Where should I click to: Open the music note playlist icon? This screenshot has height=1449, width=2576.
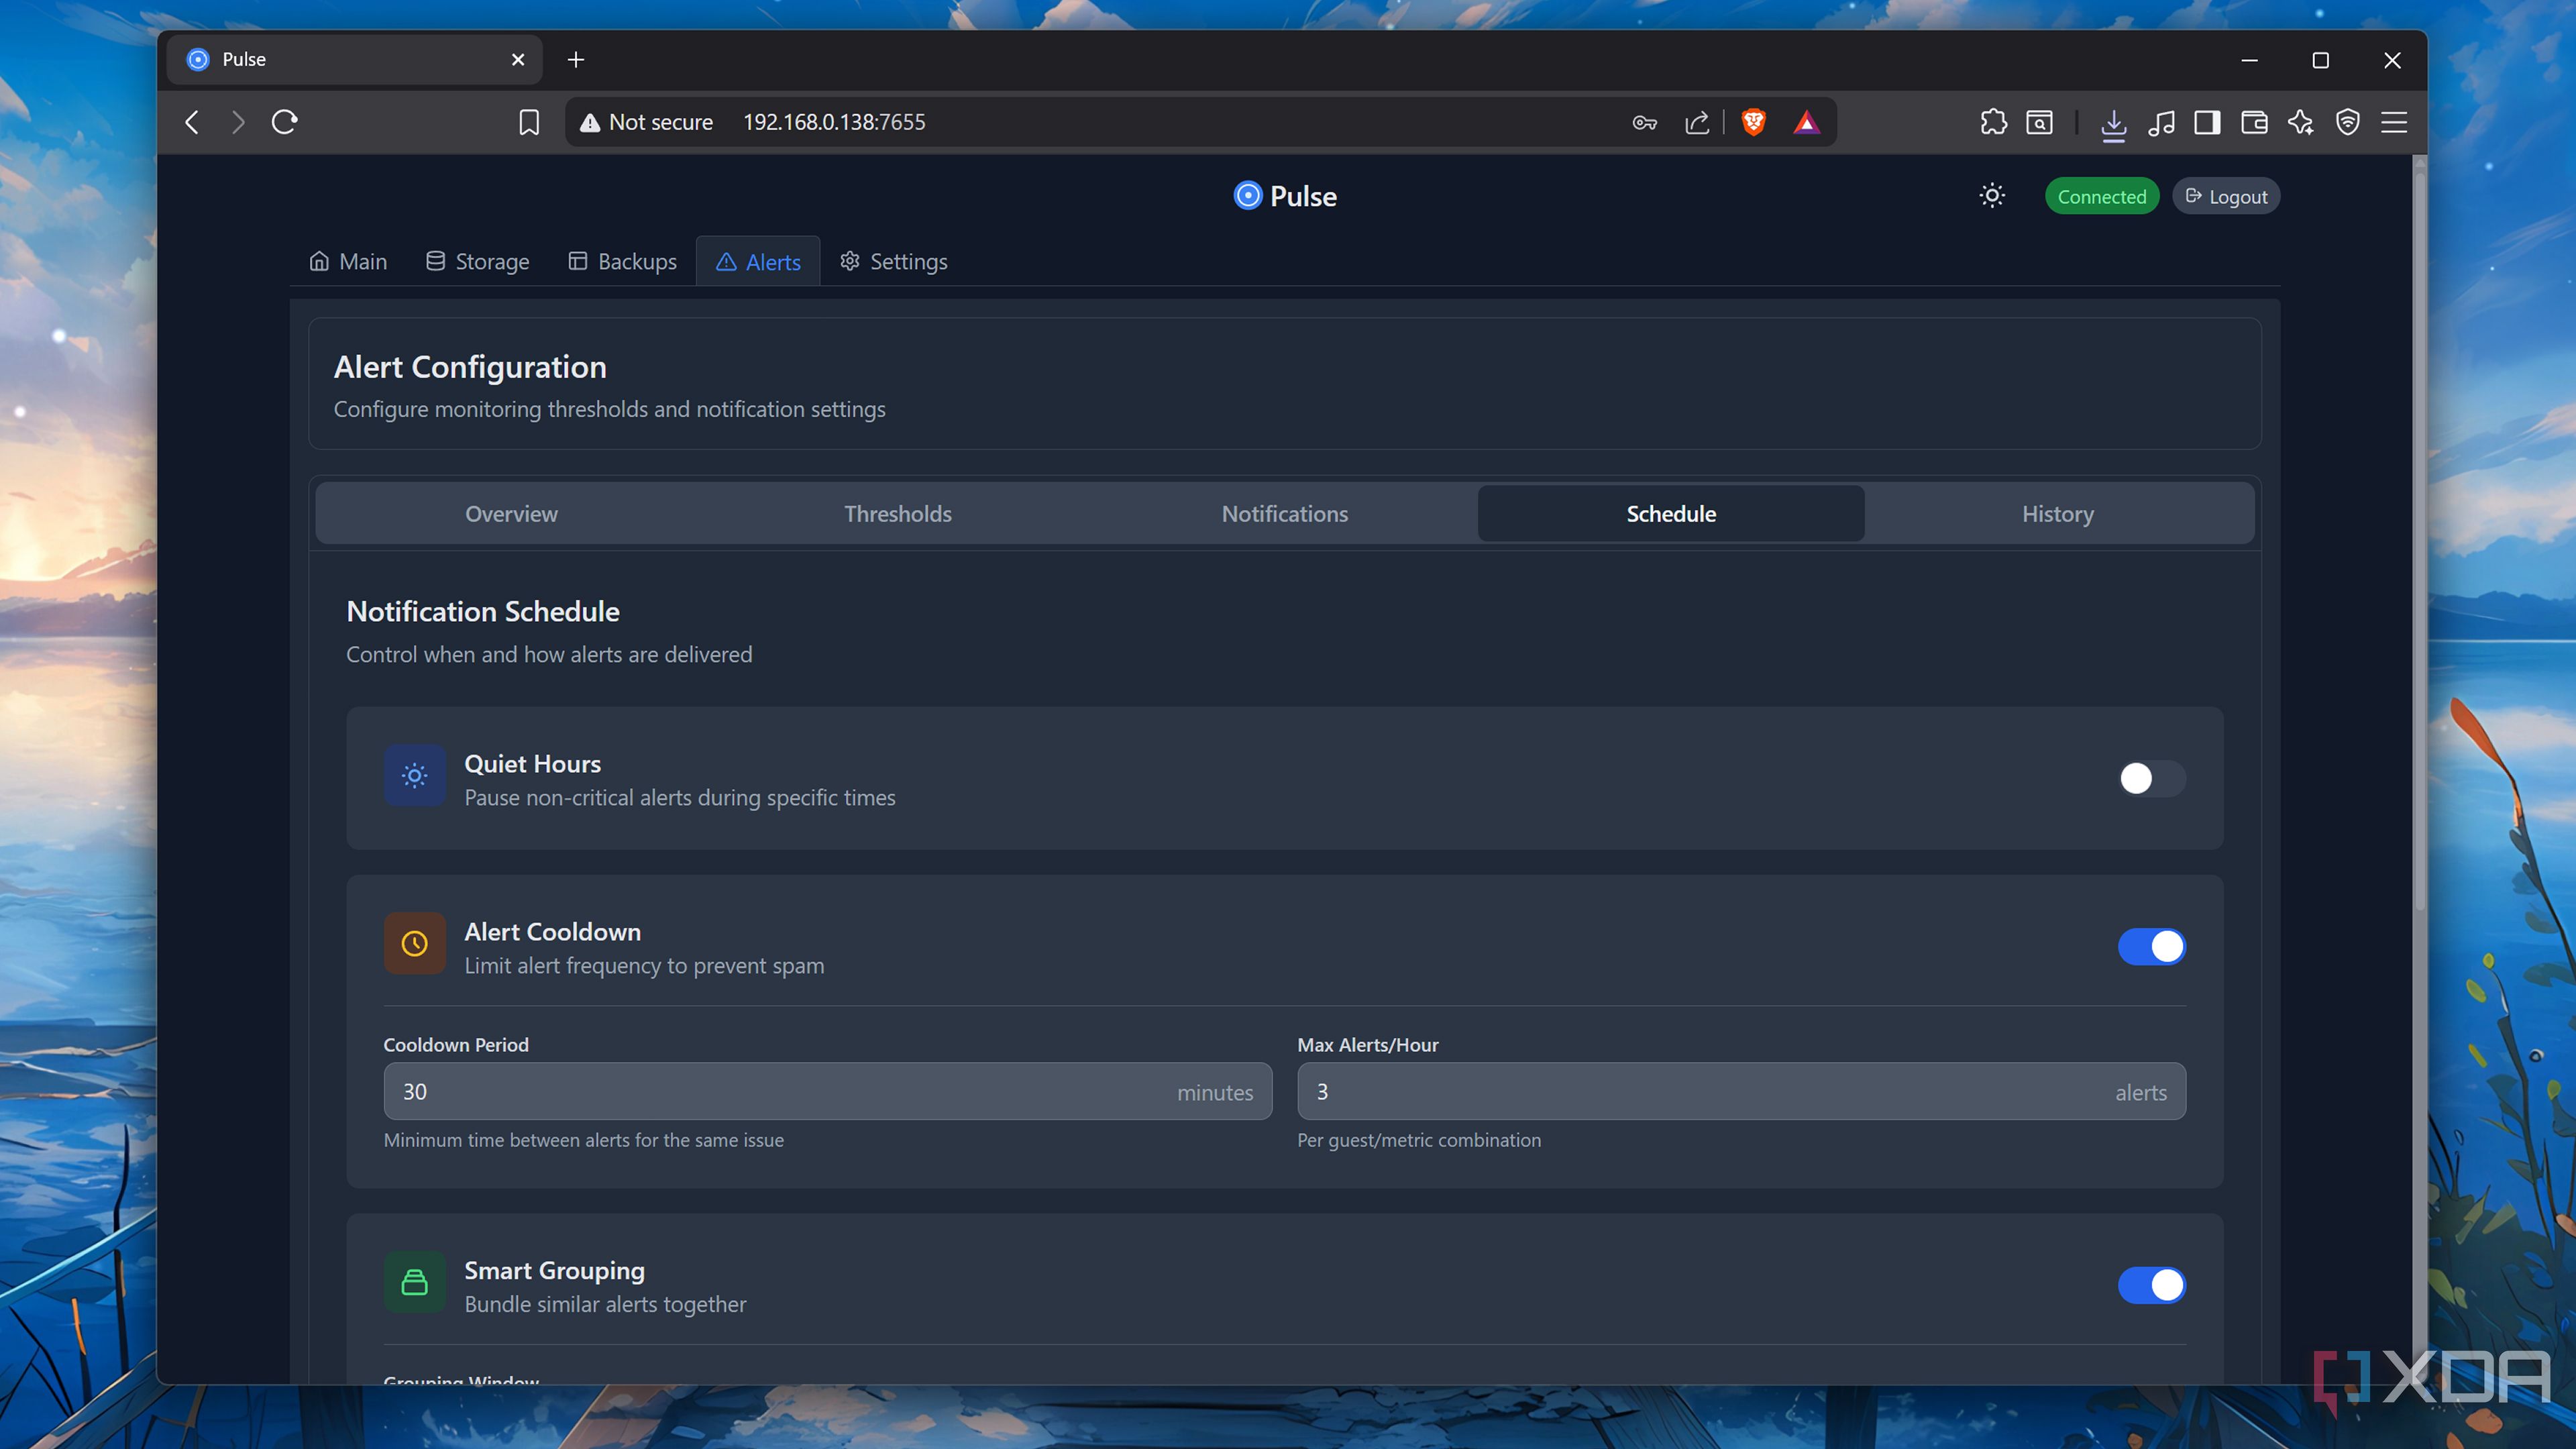pos(2160,122)
